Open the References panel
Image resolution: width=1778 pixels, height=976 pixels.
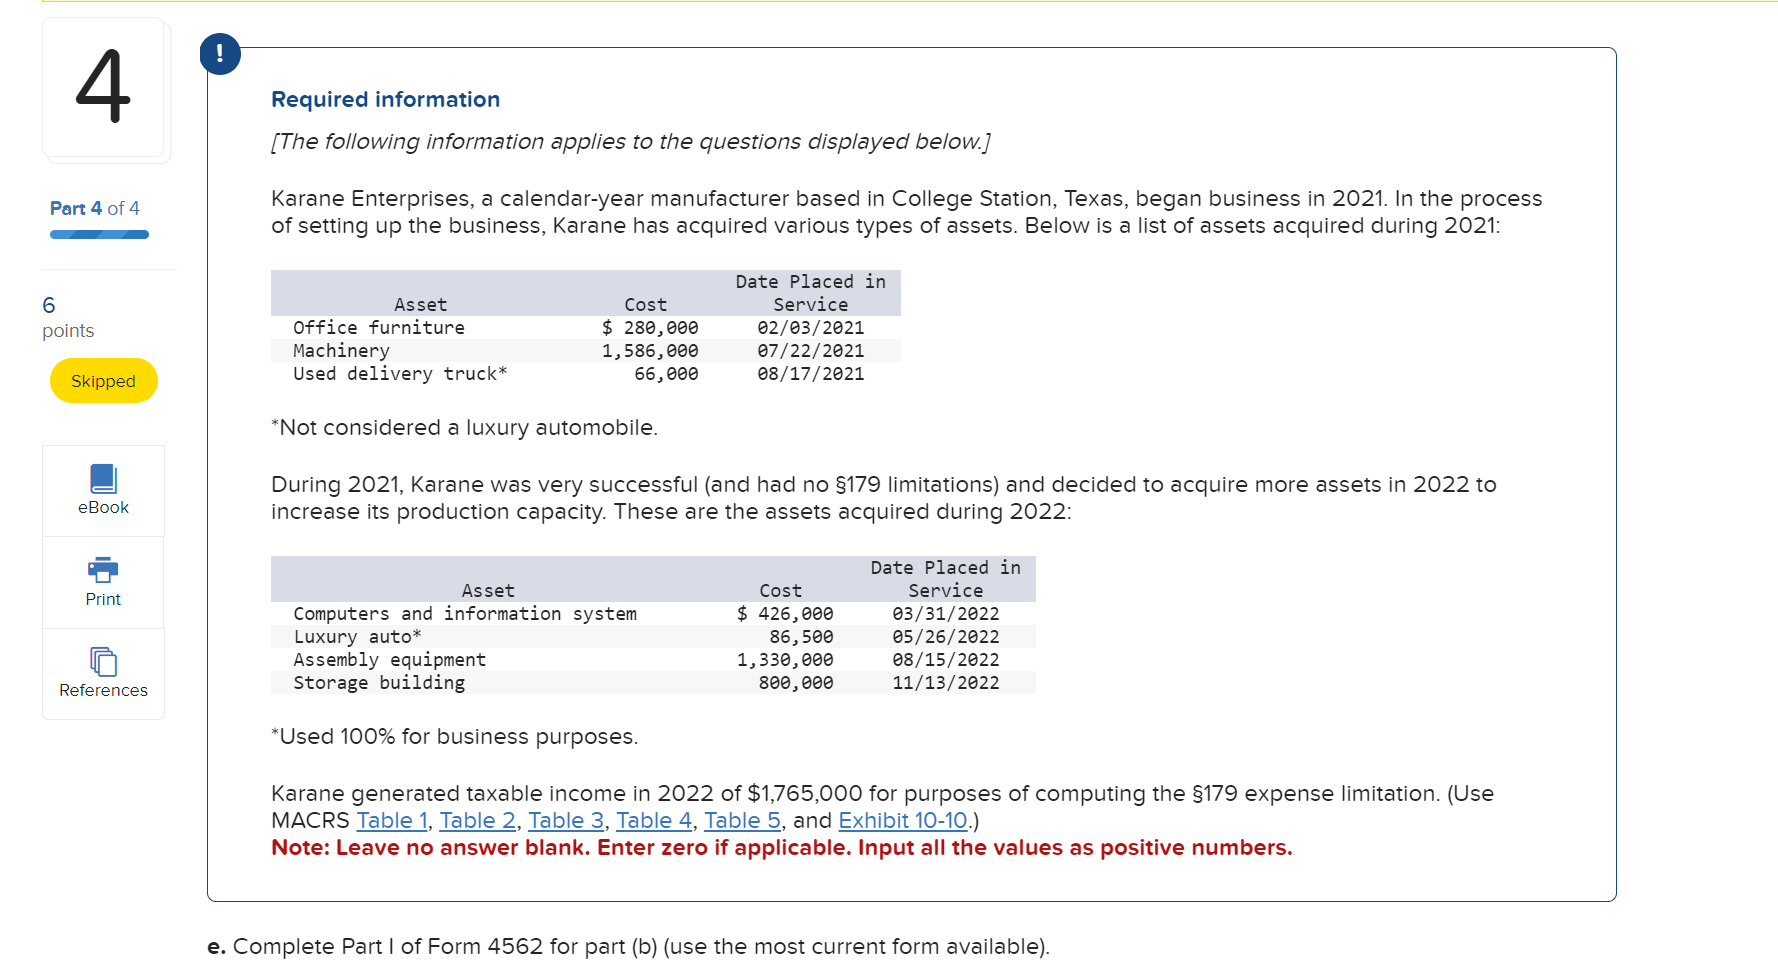[x=103, y=673]
